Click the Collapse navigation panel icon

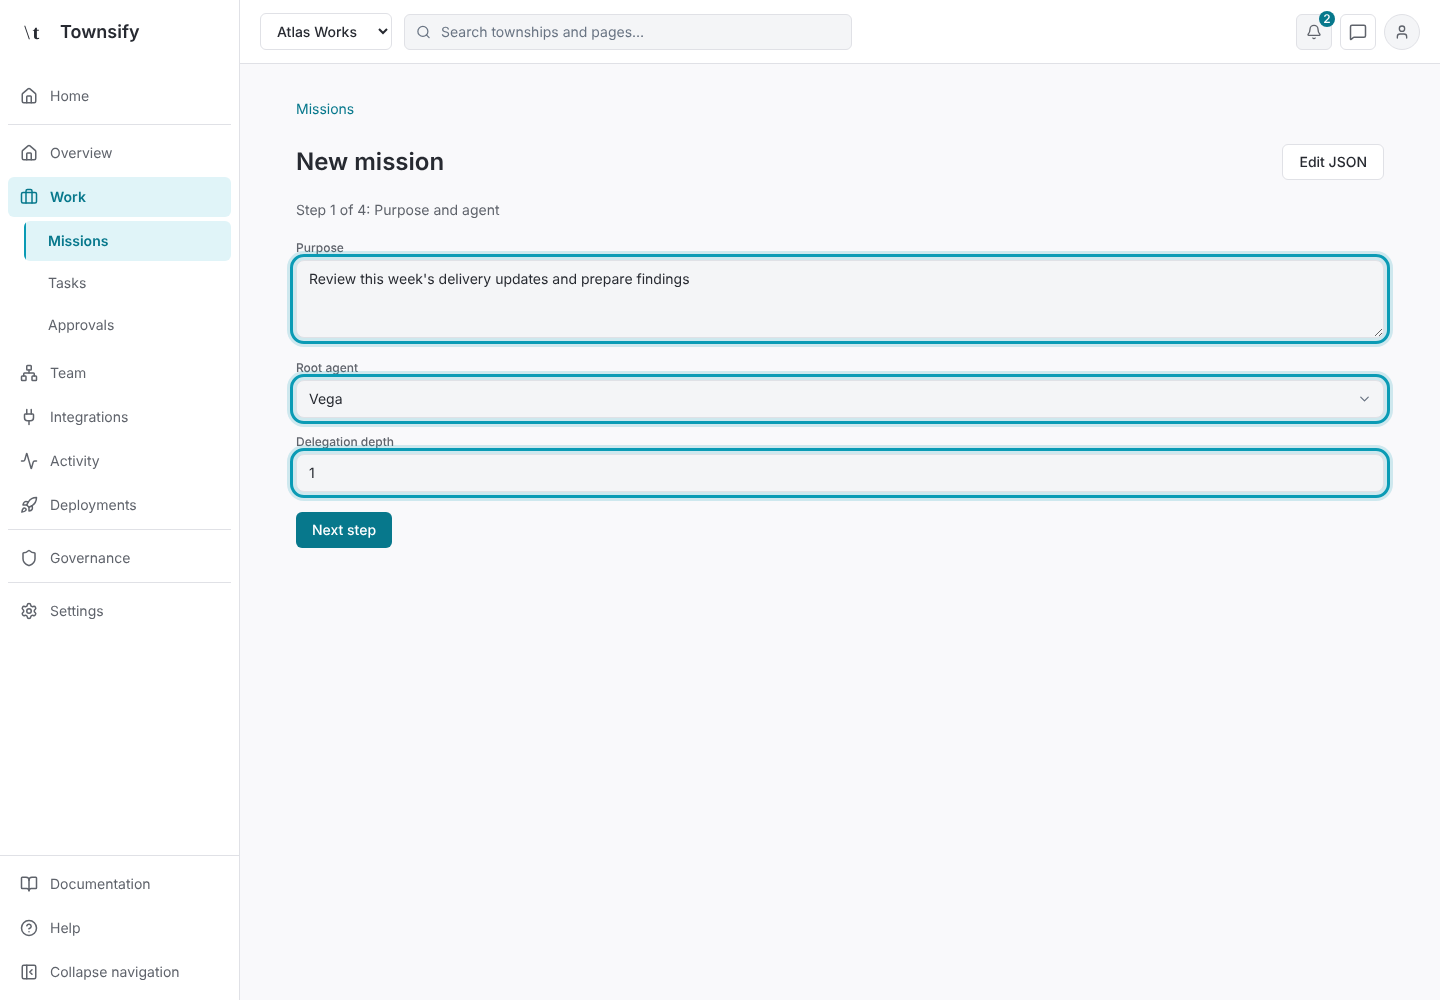coord(29,972)
